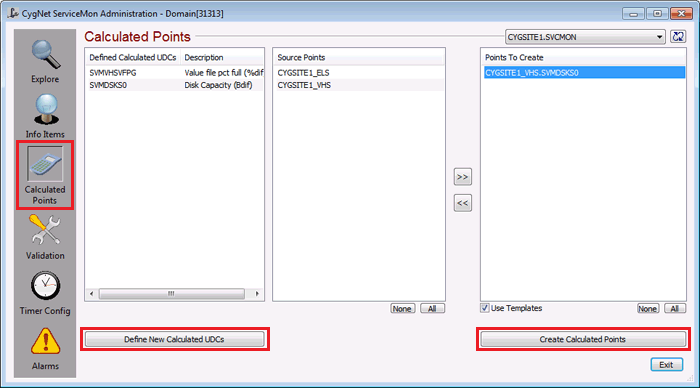The image size is (700, 388).
Task: Click the Value file pct full description cell
Action: point(223,72)
